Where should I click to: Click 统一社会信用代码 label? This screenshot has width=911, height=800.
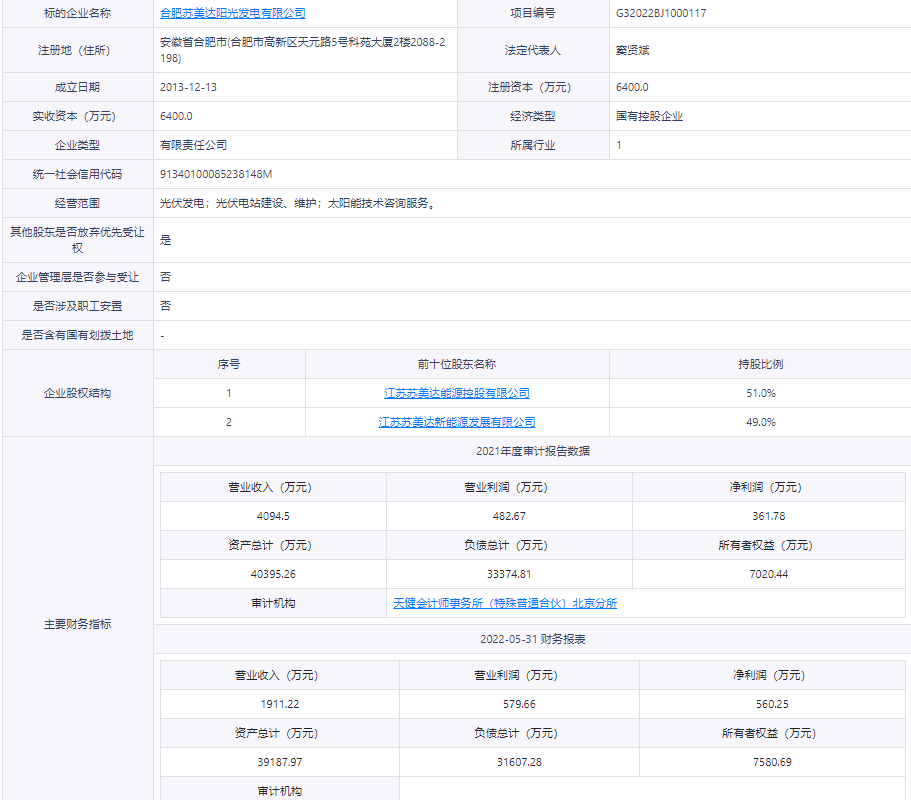77,174
